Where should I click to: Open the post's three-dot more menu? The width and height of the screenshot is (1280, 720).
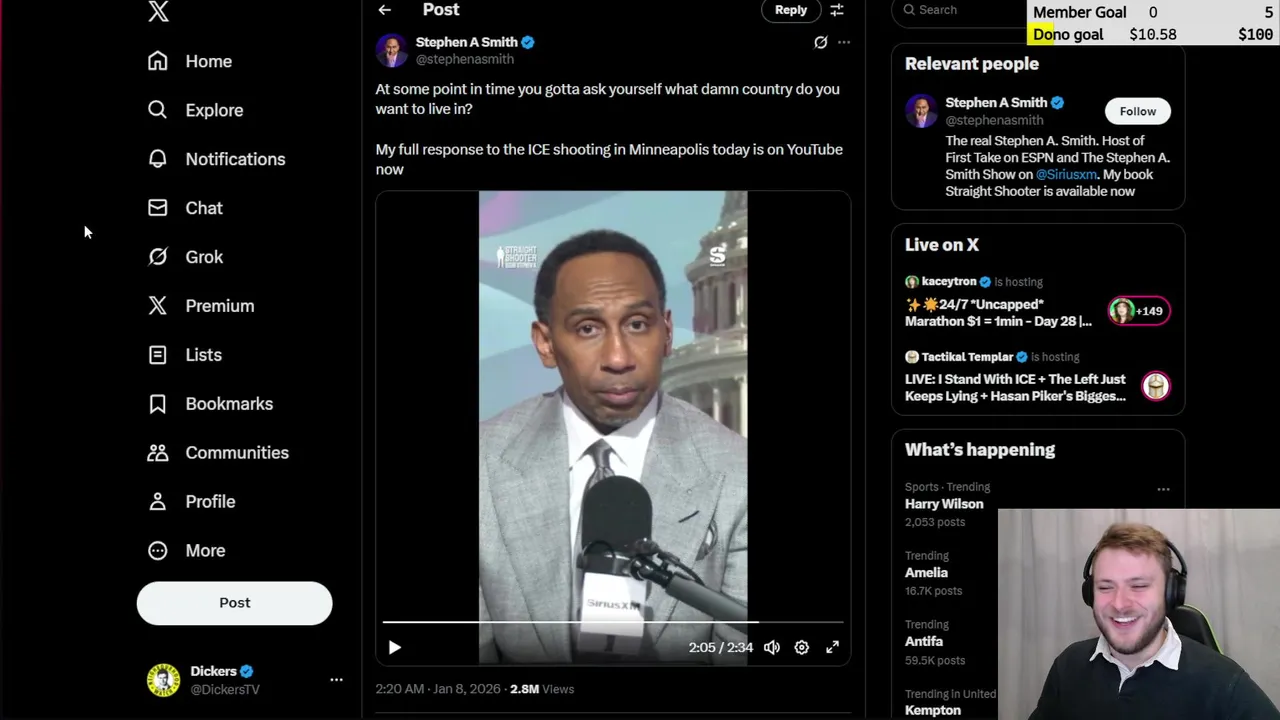coord(844,42)
